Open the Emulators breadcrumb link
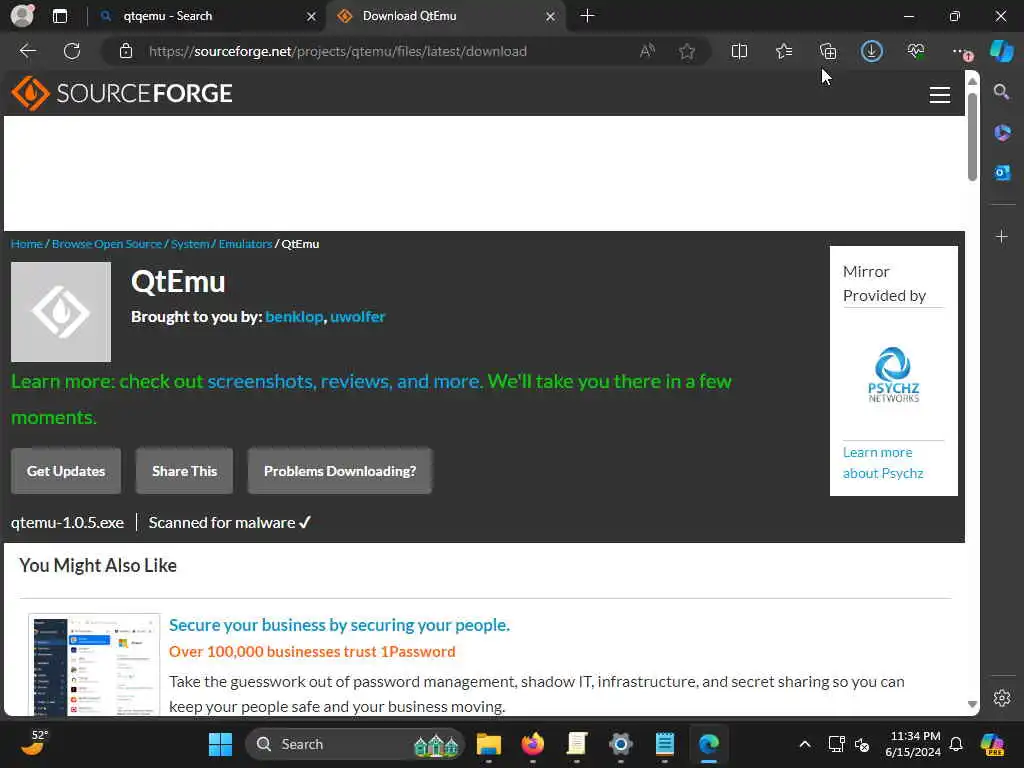The width and height of the screenshot is (1024, 768). (x=245, y=244)
